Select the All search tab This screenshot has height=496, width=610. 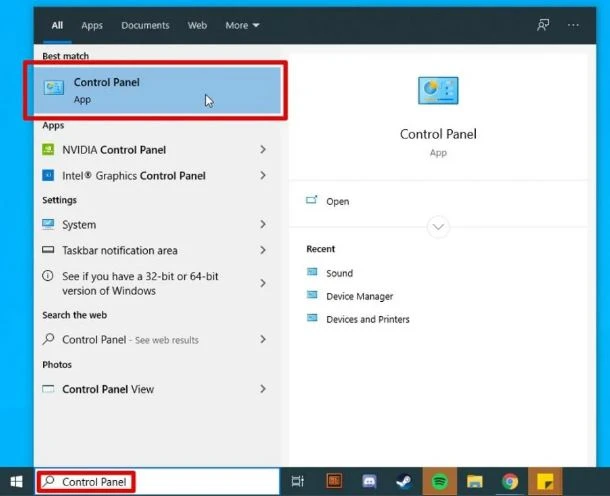(x=57, y=25)
